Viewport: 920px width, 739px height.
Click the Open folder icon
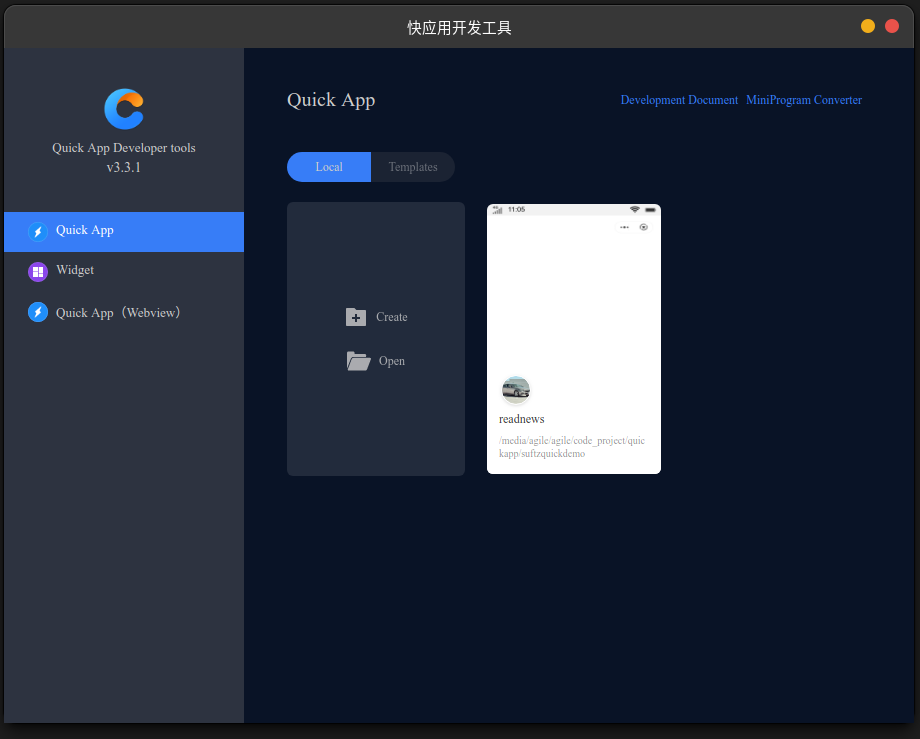pos(358,361)
